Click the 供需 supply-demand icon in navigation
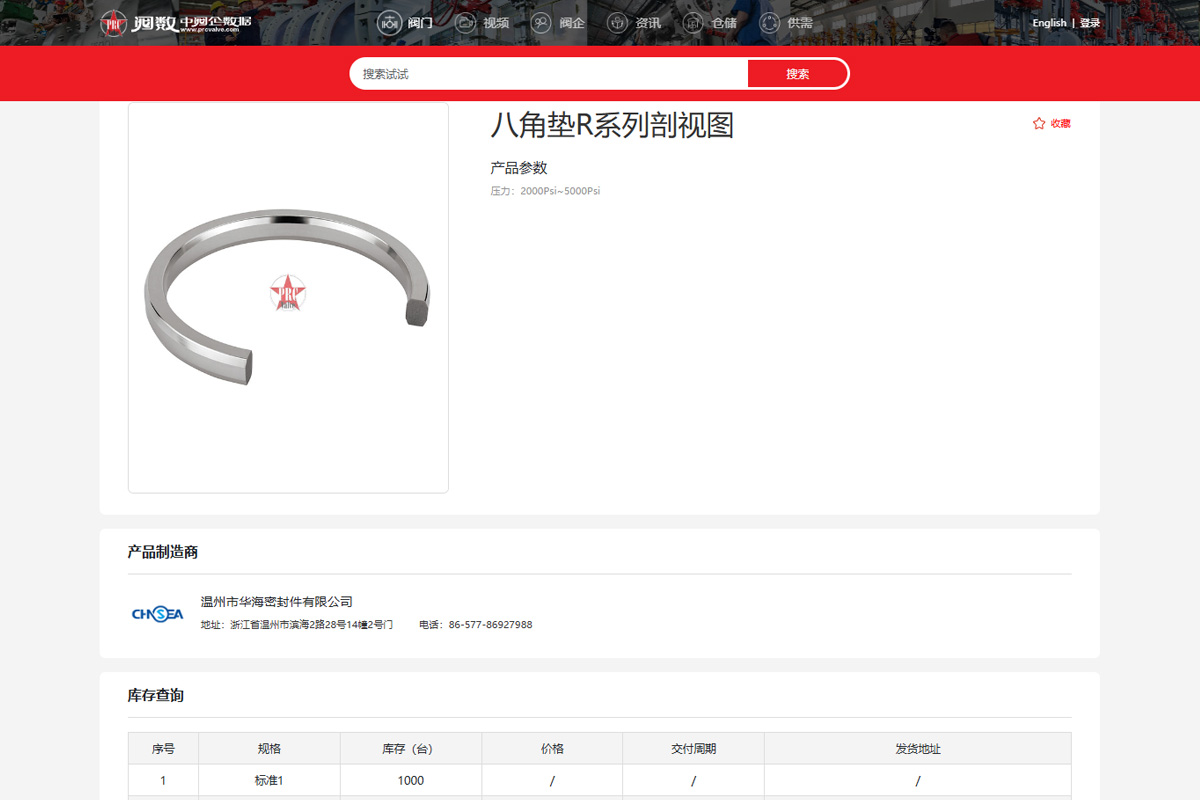This screenshot has width=1200, height=800. click(769, 23)
